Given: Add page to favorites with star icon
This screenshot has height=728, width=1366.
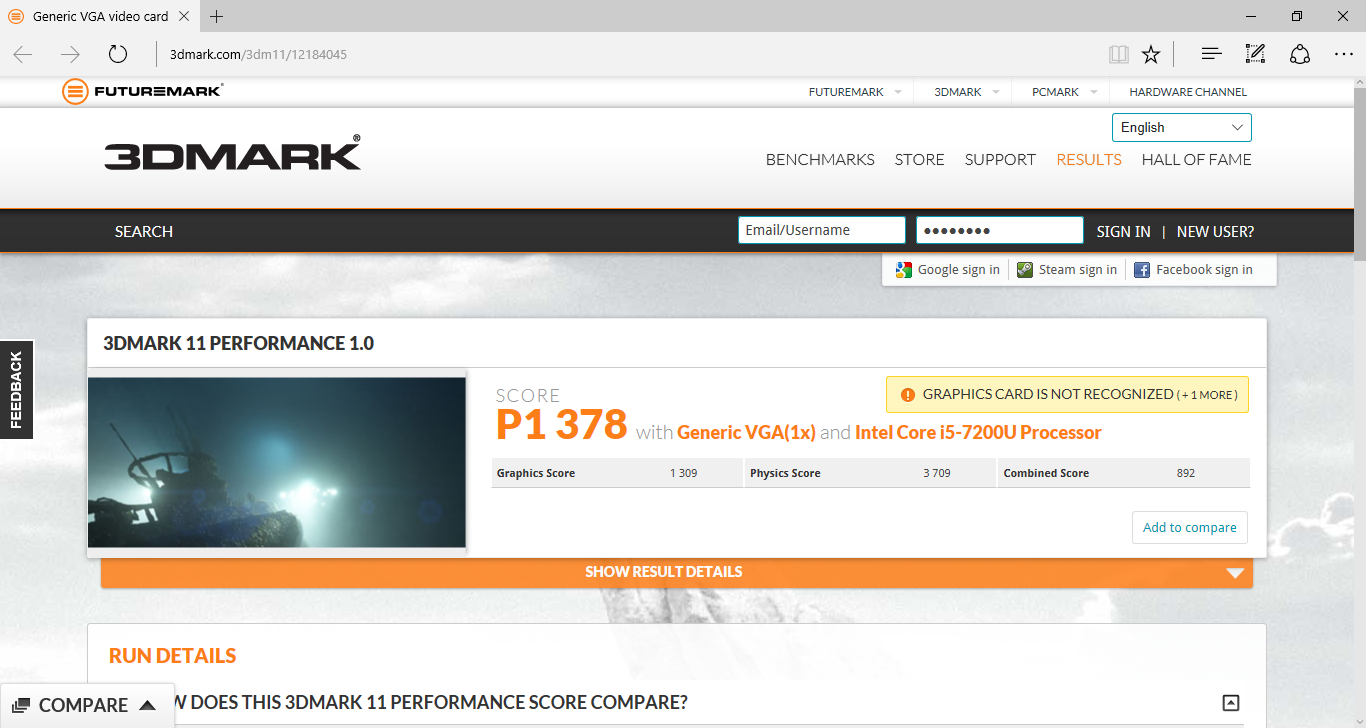Looking at the screenshot, I should [x=1151, y=54].
